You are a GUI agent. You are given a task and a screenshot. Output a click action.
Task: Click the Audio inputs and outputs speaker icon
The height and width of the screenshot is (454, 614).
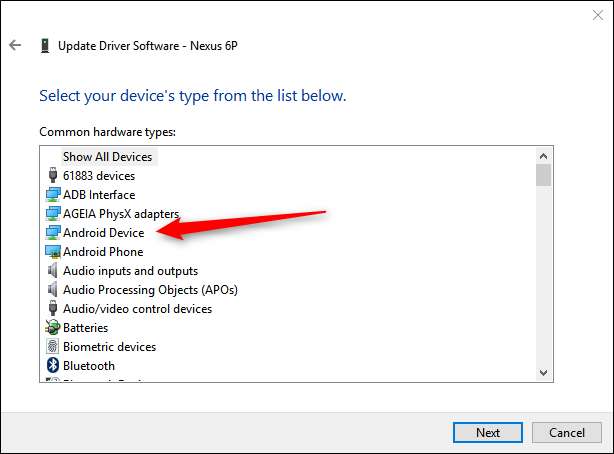(x=53, y=271)
